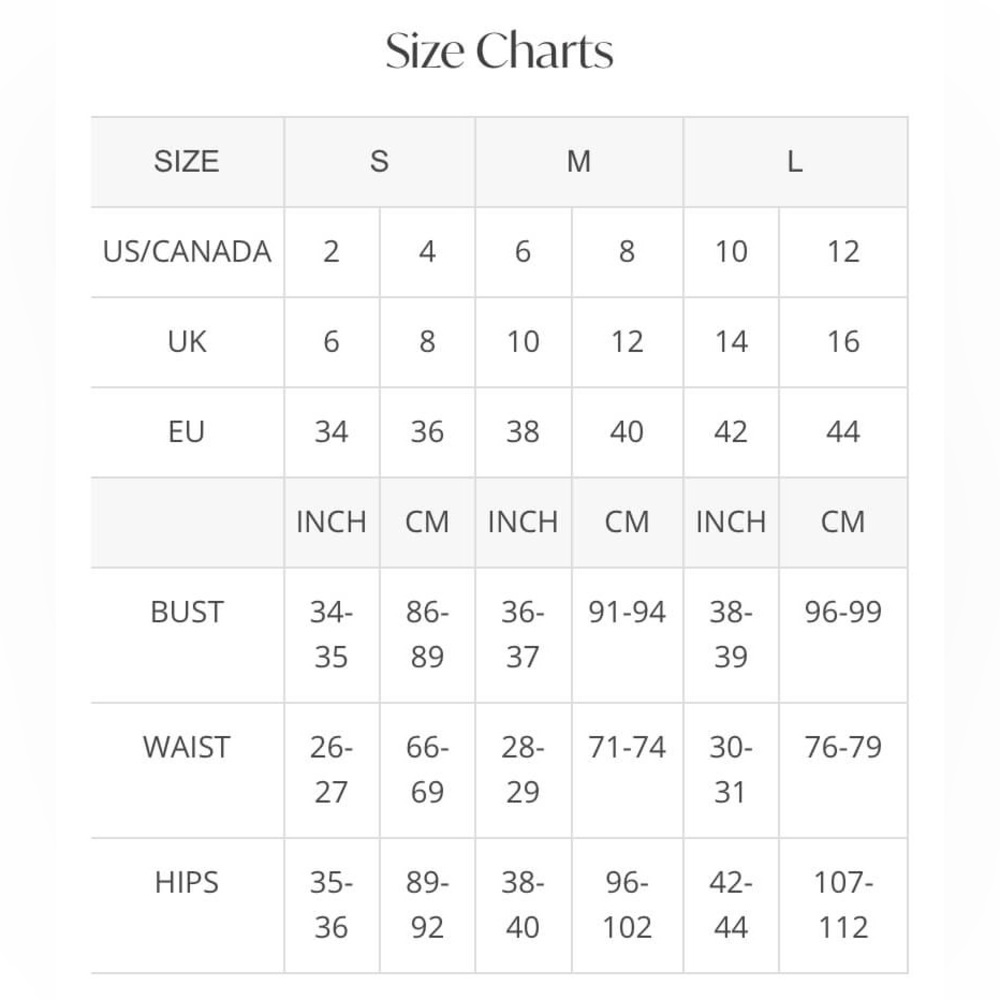Click the WAIST row label
This screenshot has height=1000, width=1000.
187,747
